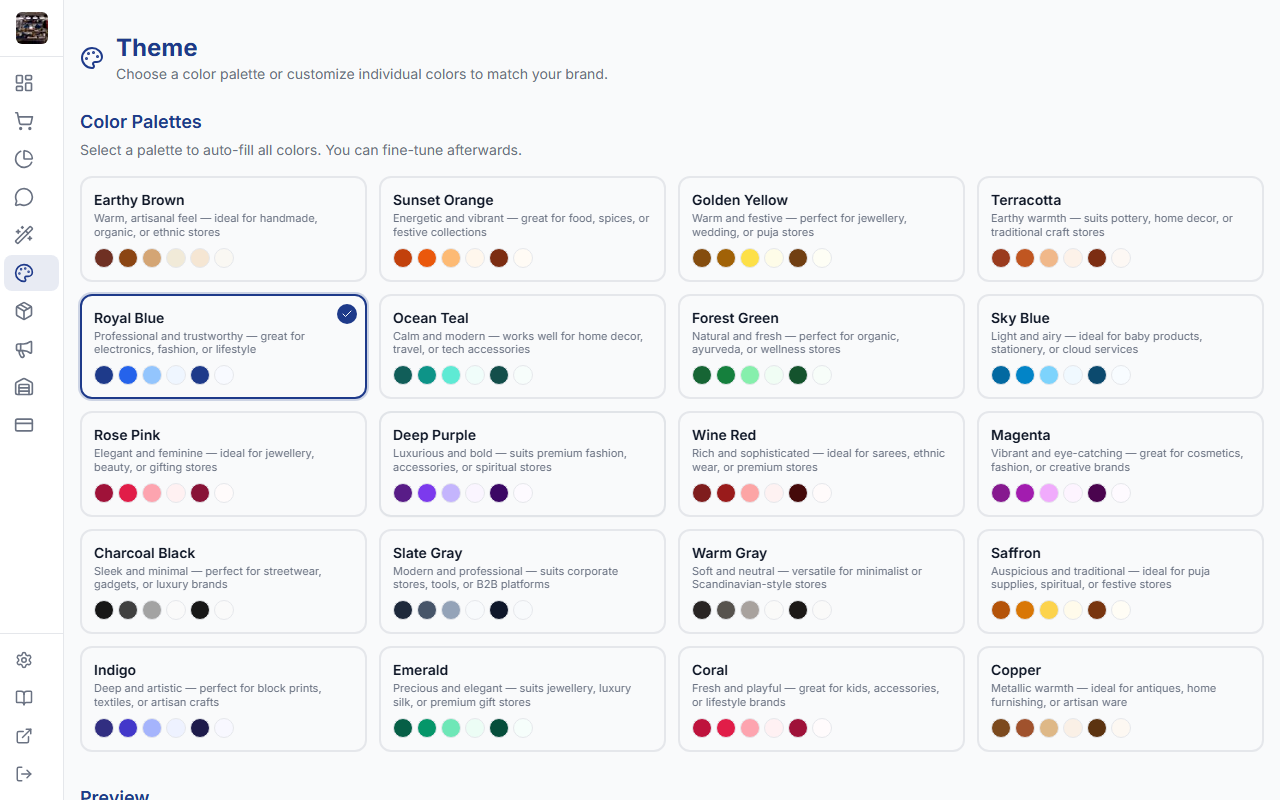Open the dashboard grid icon in sidebar

(x=24, y=83)
